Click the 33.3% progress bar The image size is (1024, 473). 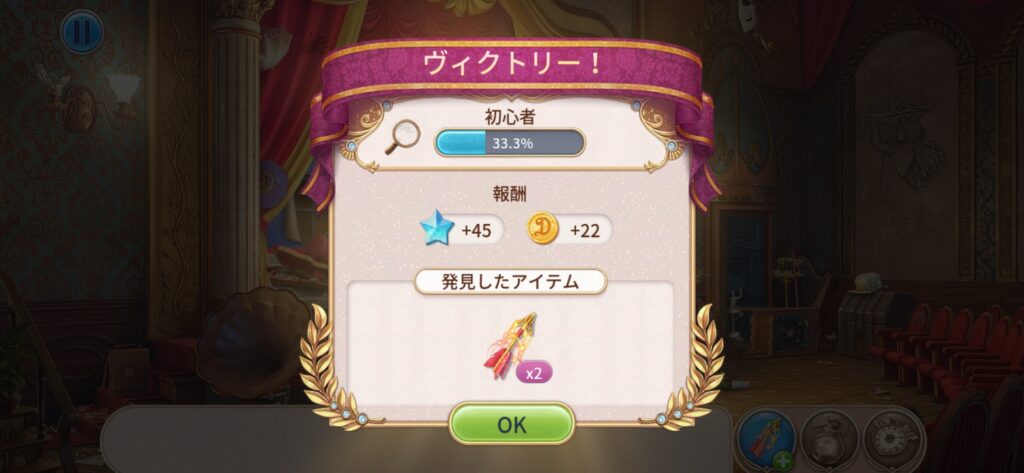tap(509, 142)
